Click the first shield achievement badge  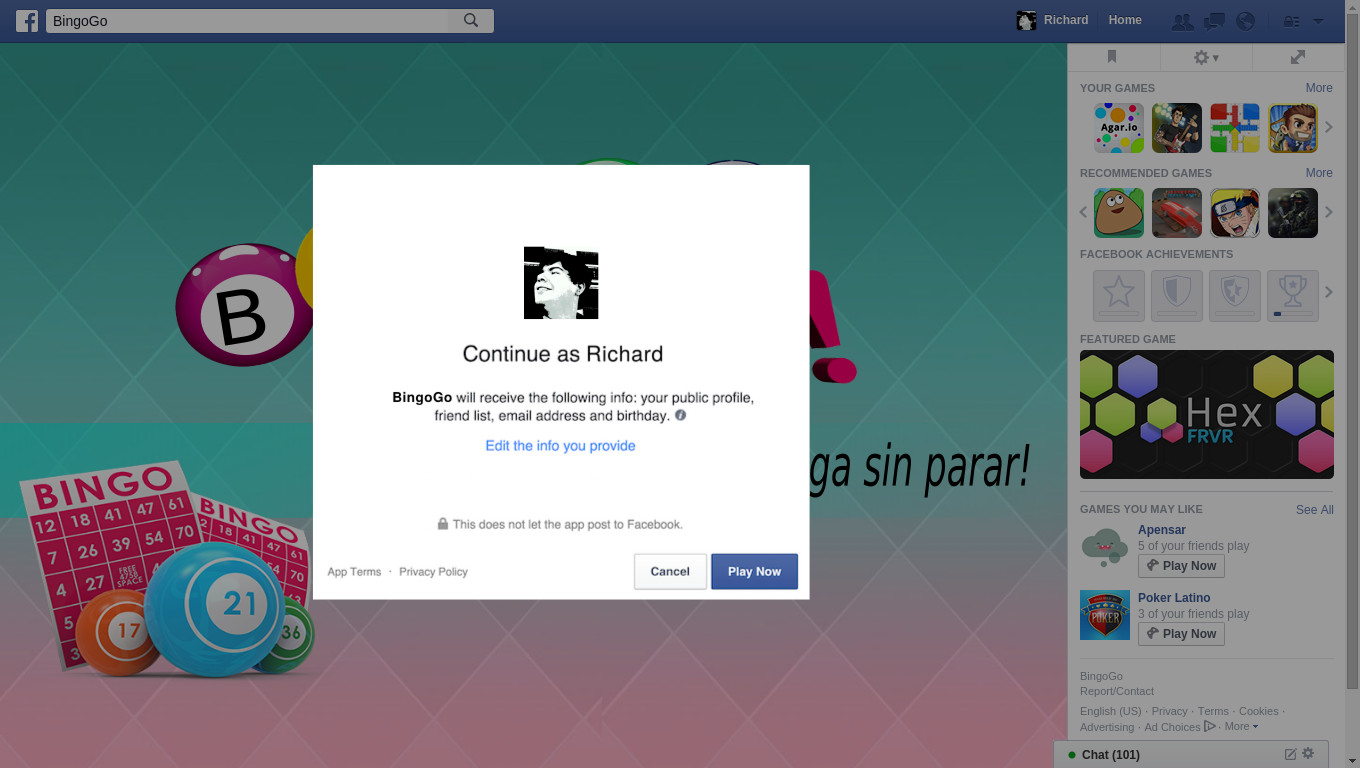(1177, 295)
